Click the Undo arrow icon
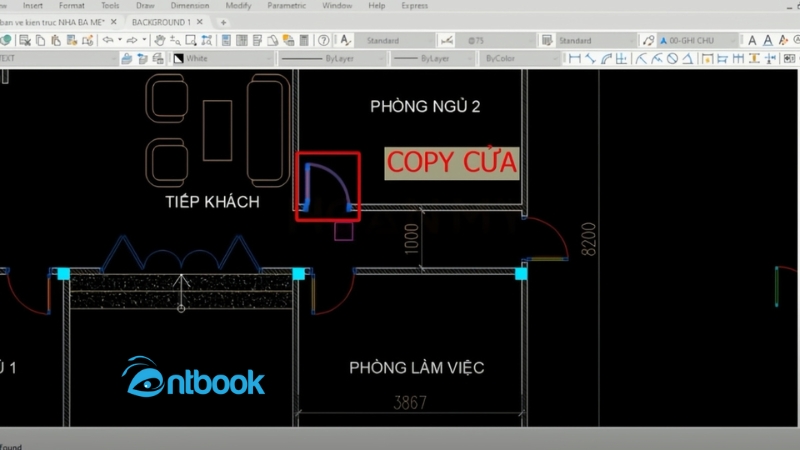The image size is (800, 450). 107,40
